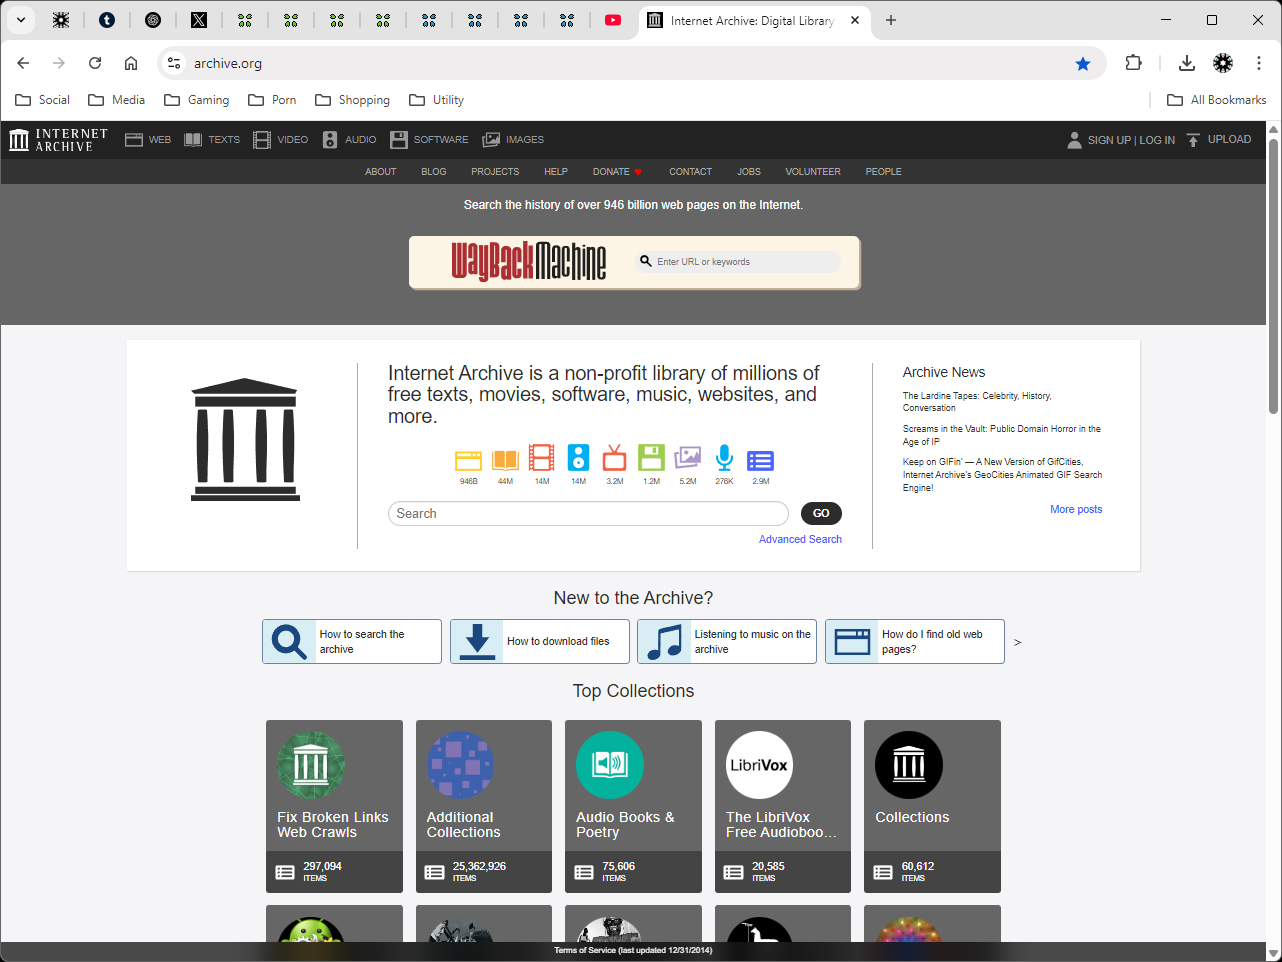1282x962 pixels.
Task: Open the Shopping bookmarks folder
Action: tap(353, 100)
